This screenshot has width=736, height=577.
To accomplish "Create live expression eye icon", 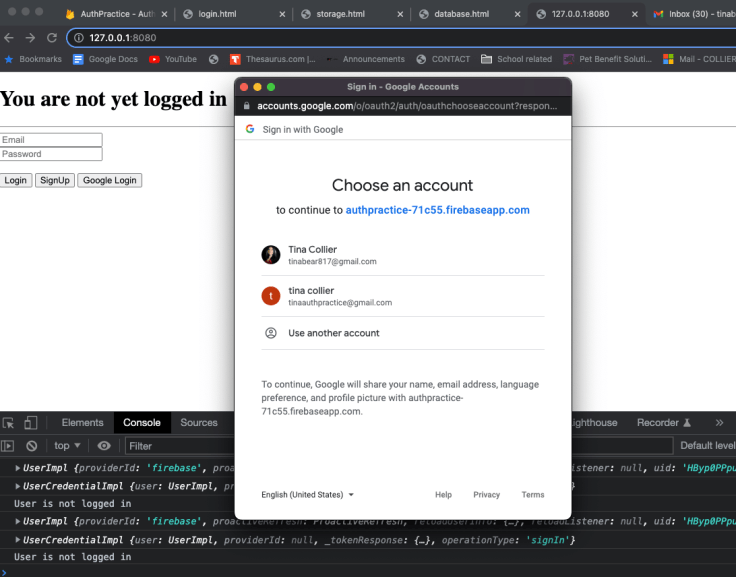I will point(104,446).
